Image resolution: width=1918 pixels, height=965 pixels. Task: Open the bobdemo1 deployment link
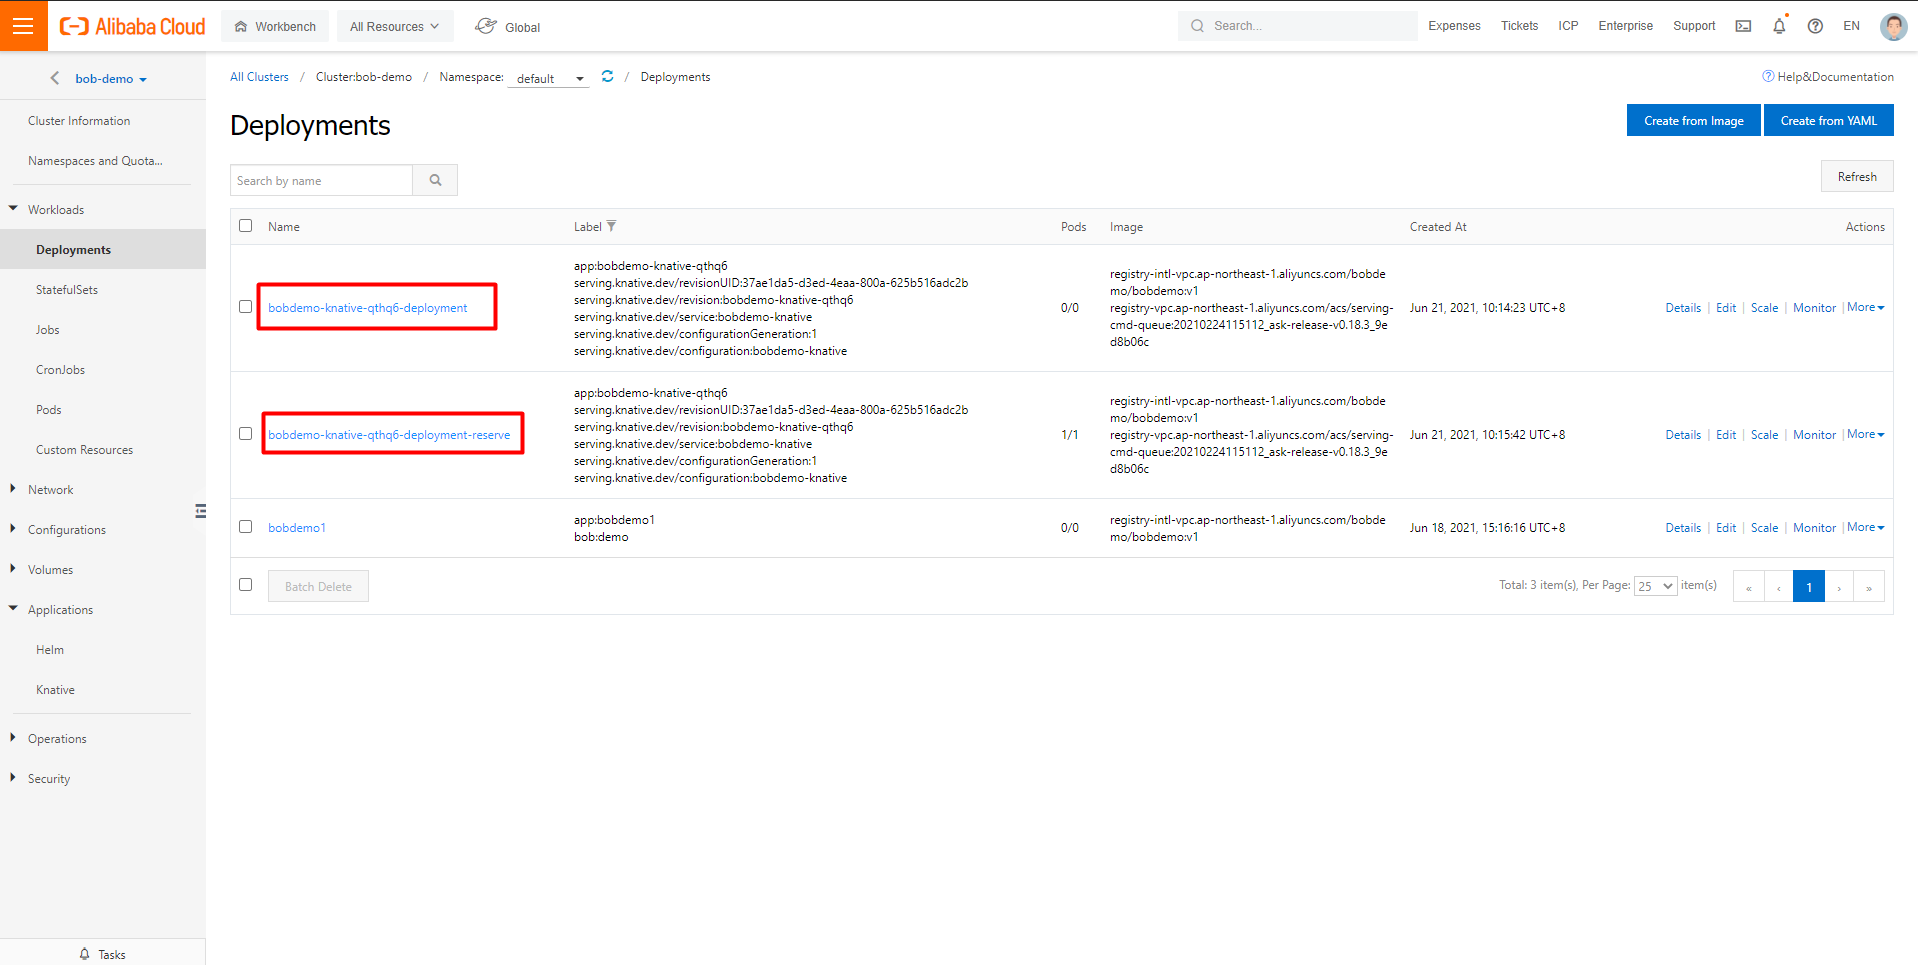(x=297, y=528)
